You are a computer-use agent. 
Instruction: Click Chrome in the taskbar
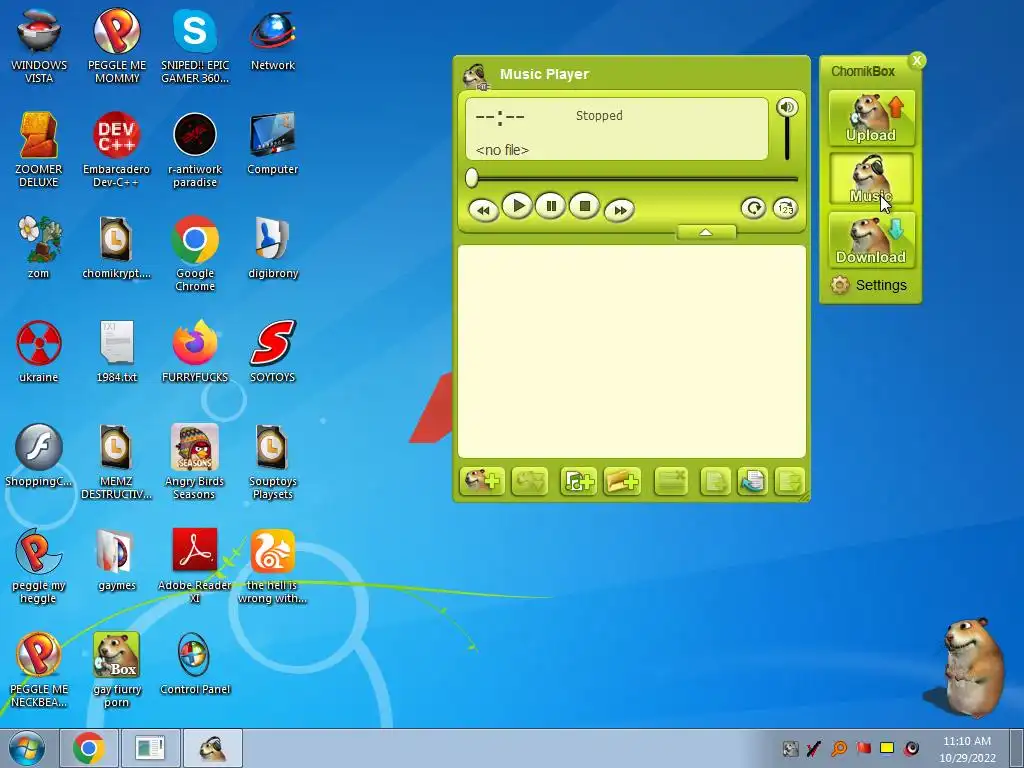click(89, 748)
